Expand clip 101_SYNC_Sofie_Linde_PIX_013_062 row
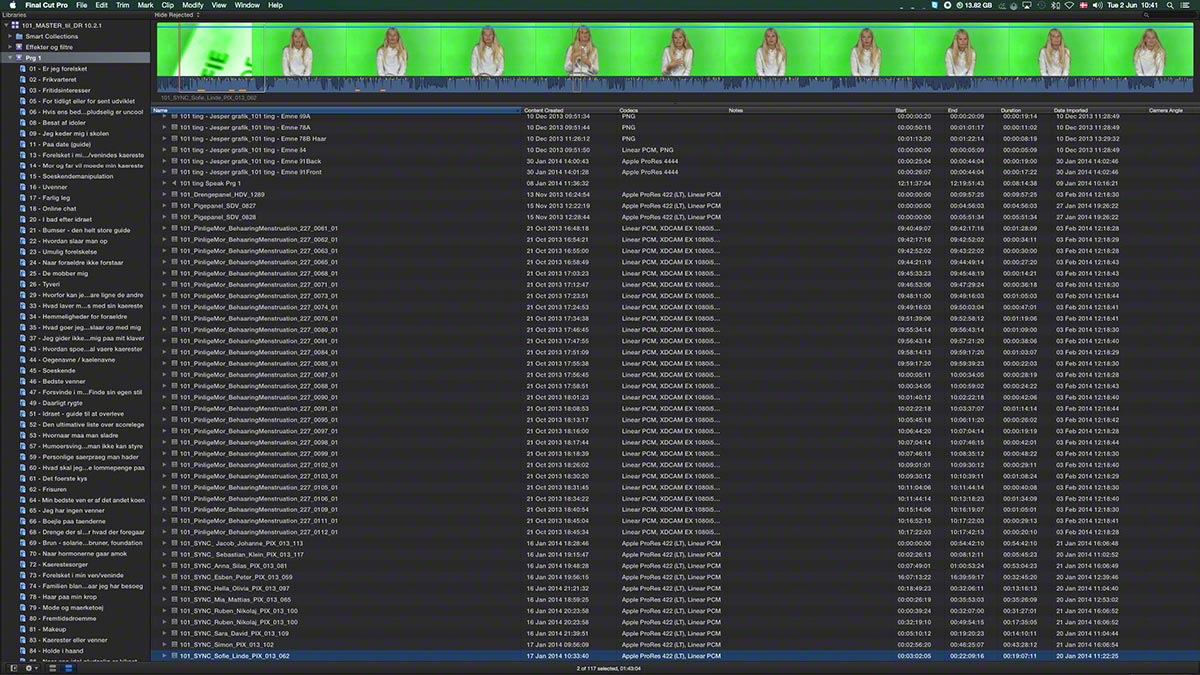This screenshot has height=675, width=1200. point(165,656)
